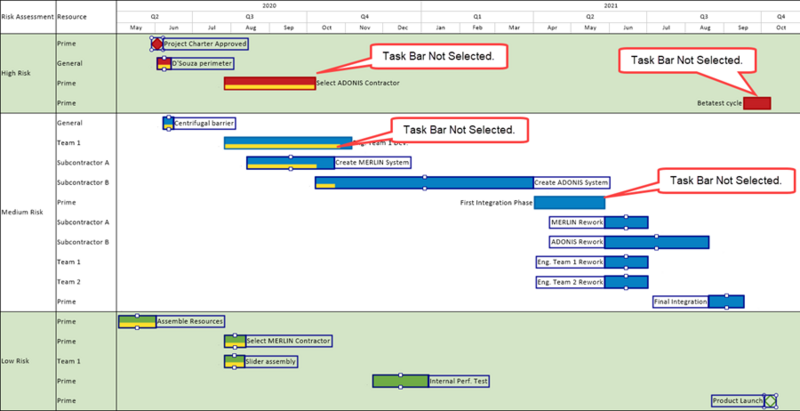Click the D'Souza perimeter task bar
800x411 pixels.
[x=164, y=64]
